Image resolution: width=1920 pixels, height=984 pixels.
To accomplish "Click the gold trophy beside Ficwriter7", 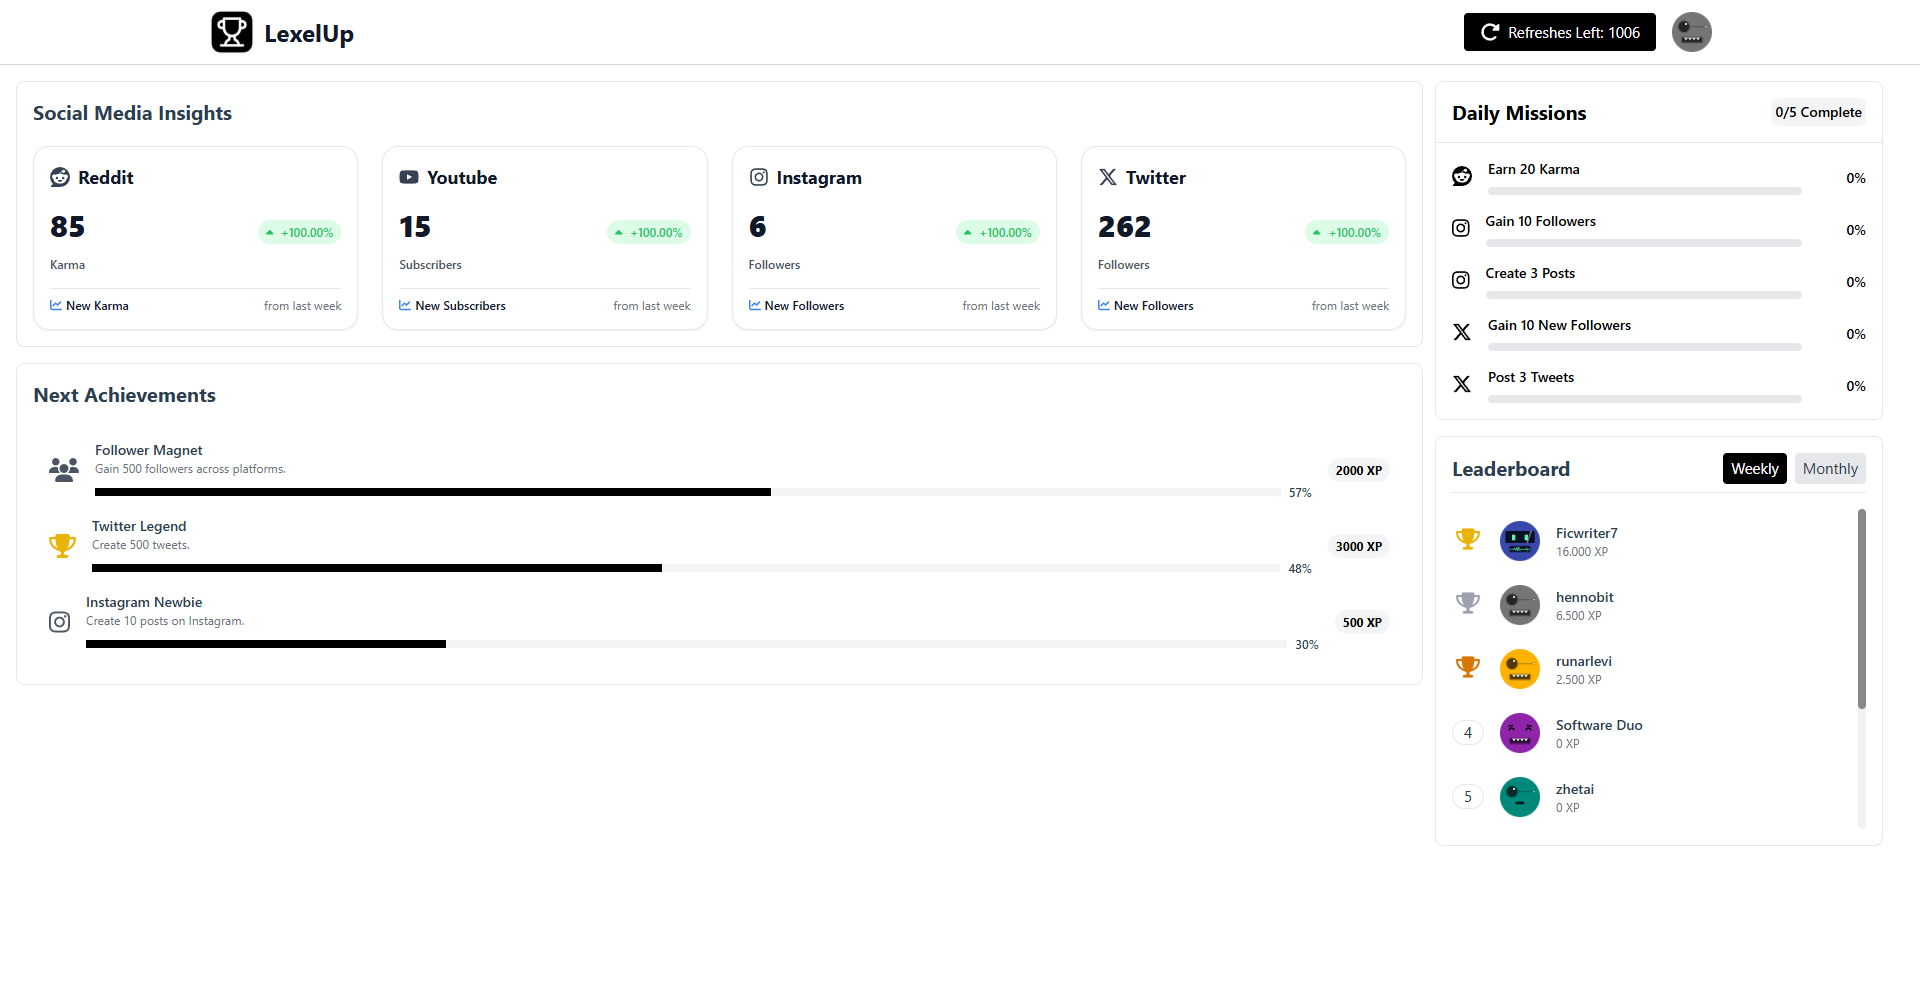I will click(1468, 539).
